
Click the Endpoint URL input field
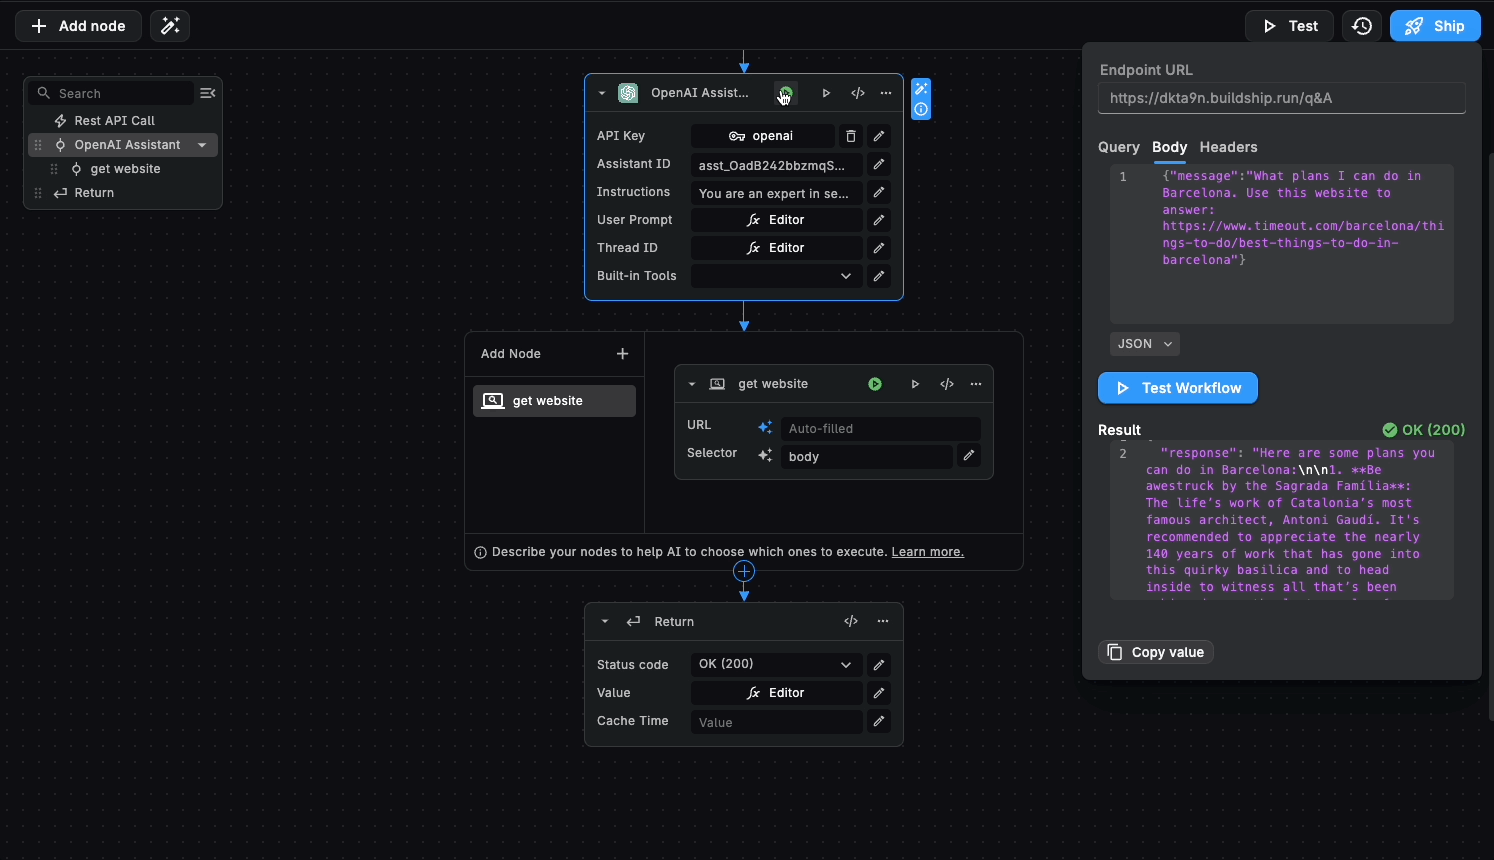1281,98
